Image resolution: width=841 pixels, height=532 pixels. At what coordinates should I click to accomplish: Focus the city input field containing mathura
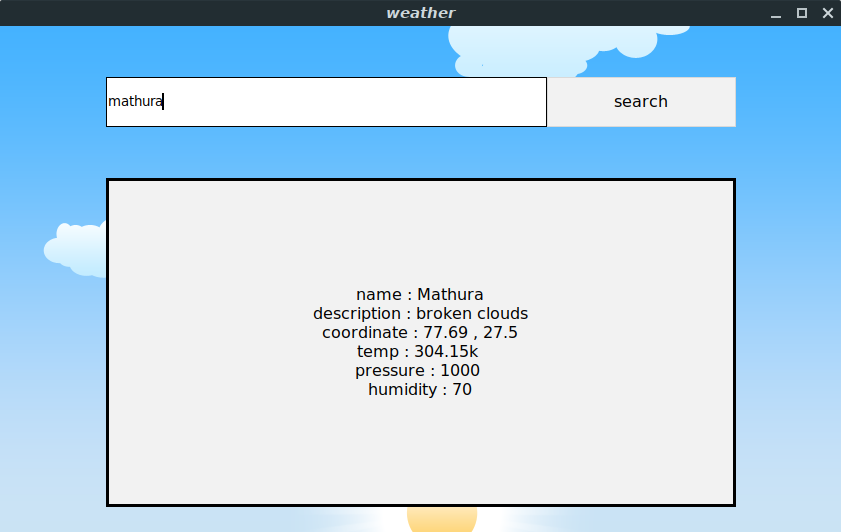pyautogui.click(x=326, y=102)
